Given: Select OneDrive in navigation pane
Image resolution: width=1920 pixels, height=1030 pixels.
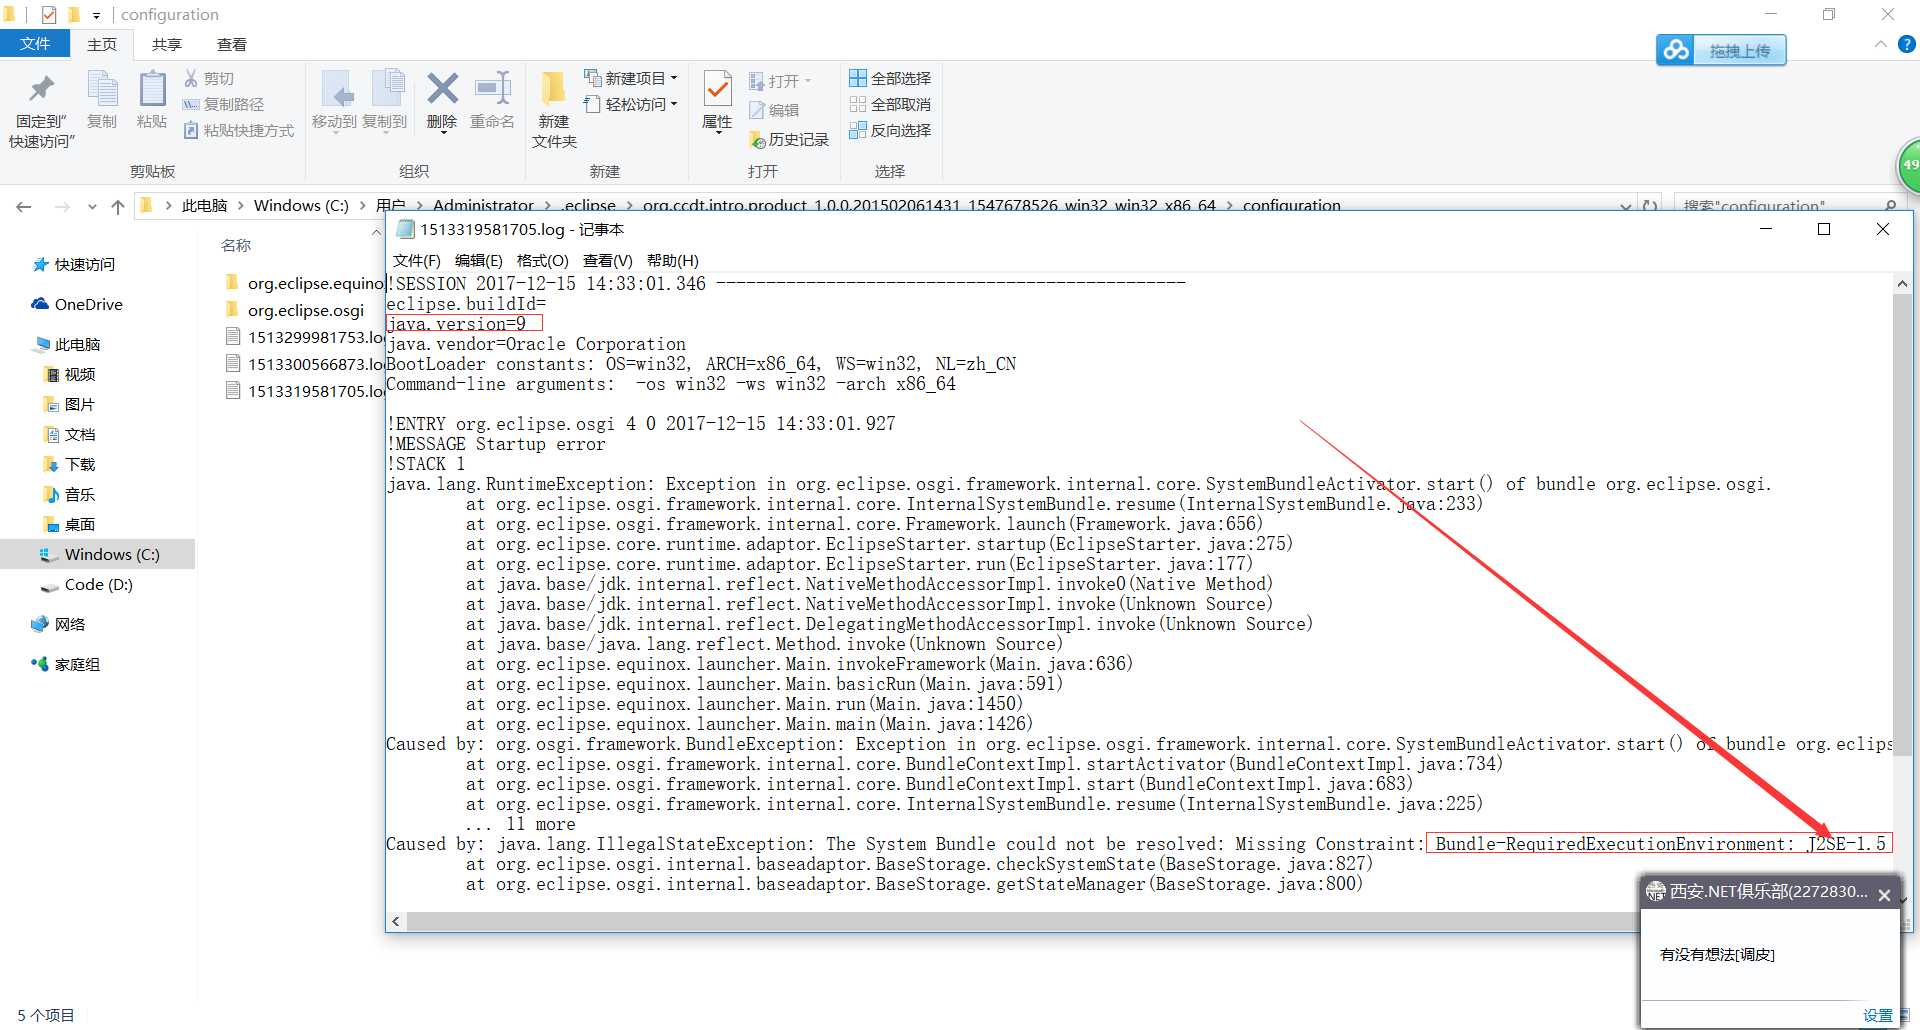Looking at the screenshot, I should click(76, 304).
